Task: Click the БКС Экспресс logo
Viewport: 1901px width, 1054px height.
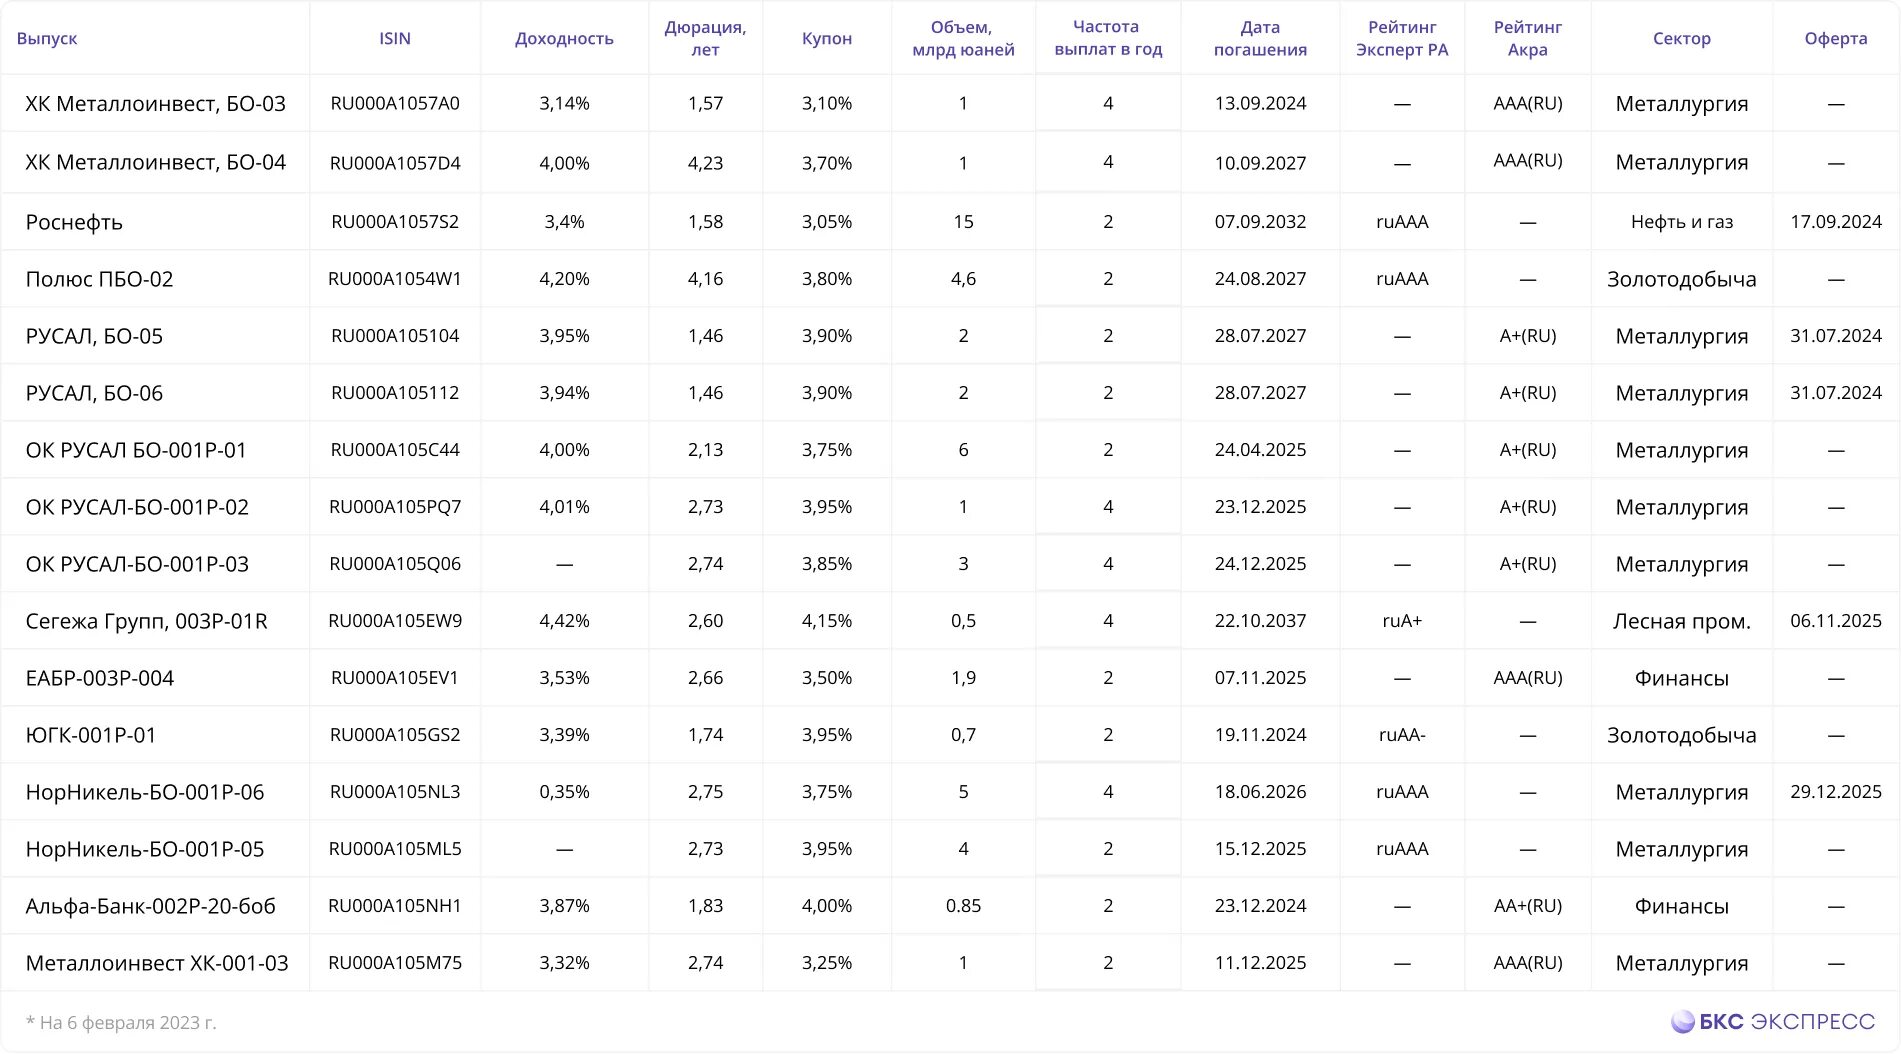Action: coord(1772,1021)
